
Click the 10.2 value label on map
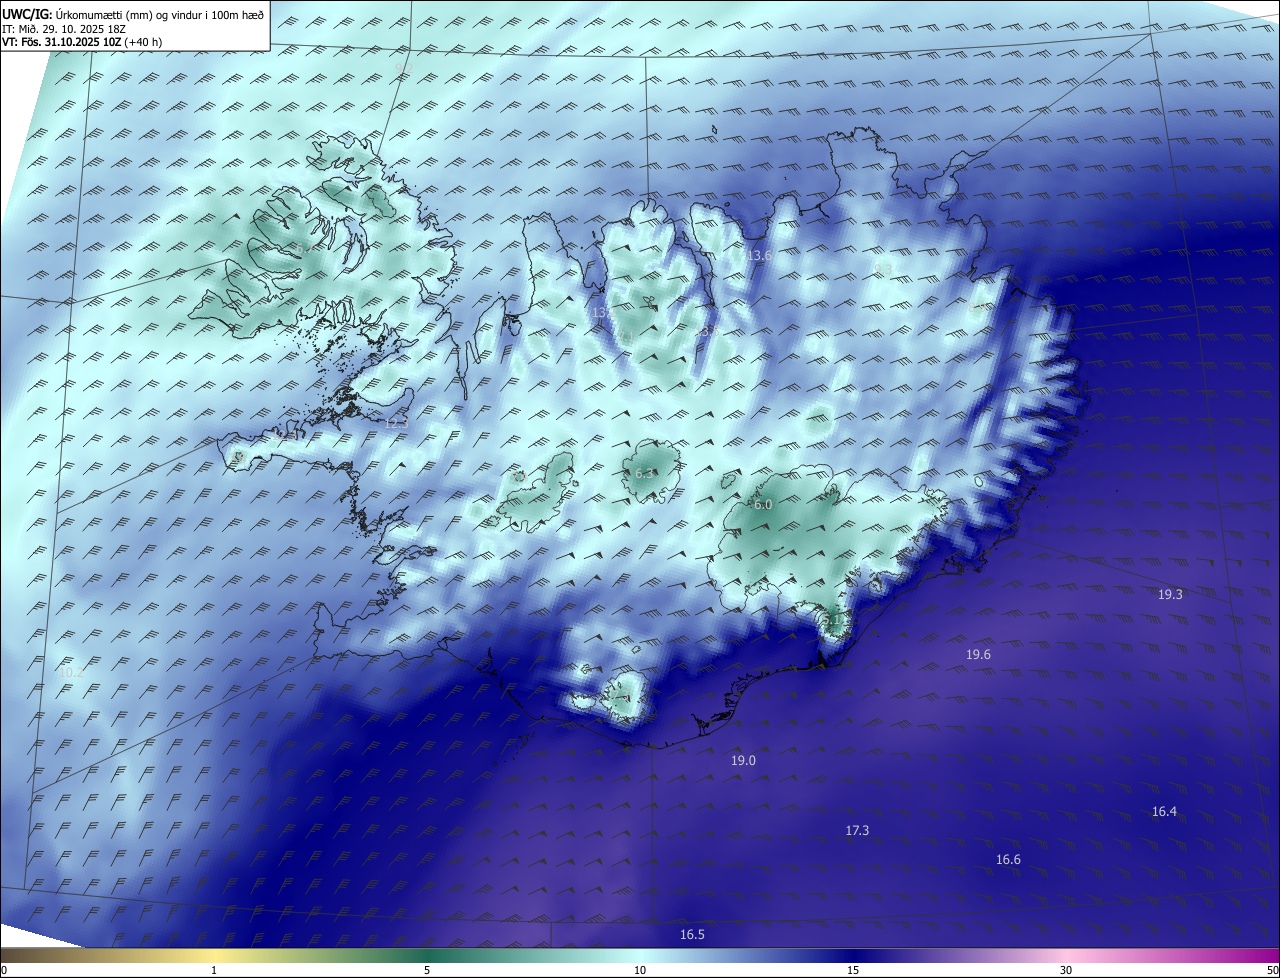click(x=71, y=672)
